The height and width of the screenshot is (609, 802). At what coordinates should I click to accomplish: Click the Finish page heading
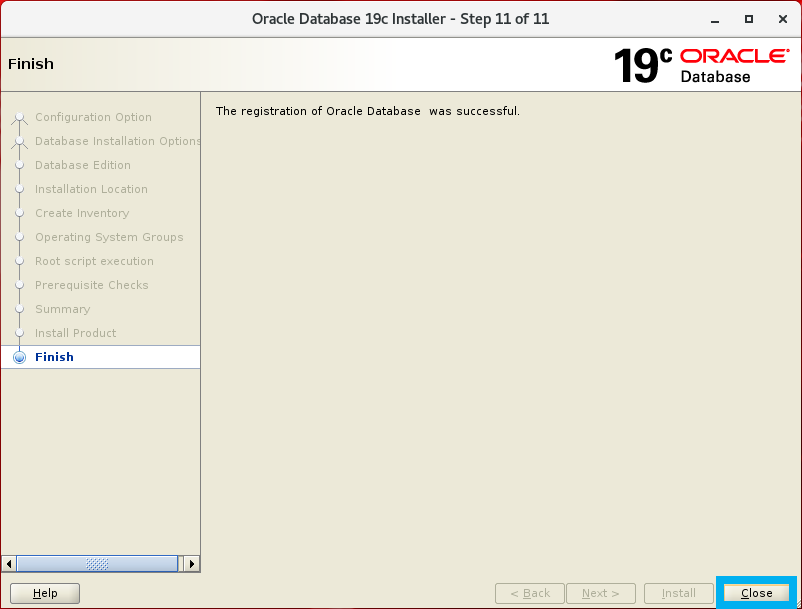pos(31,64)
